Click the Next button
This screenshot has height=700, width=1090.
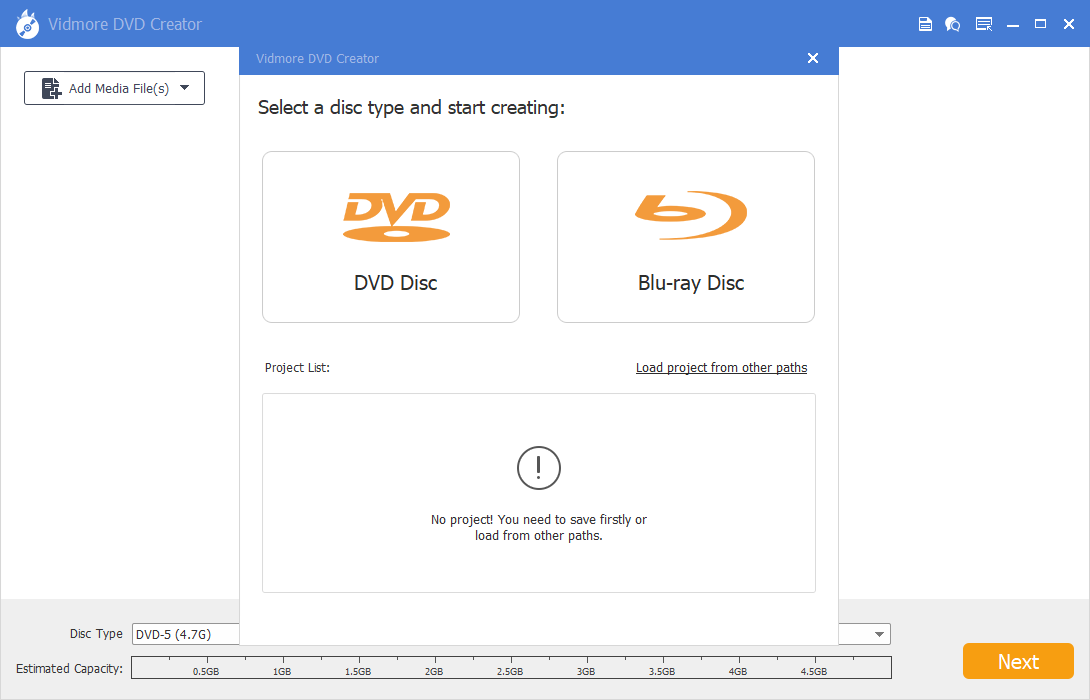tap(1018, 661)
